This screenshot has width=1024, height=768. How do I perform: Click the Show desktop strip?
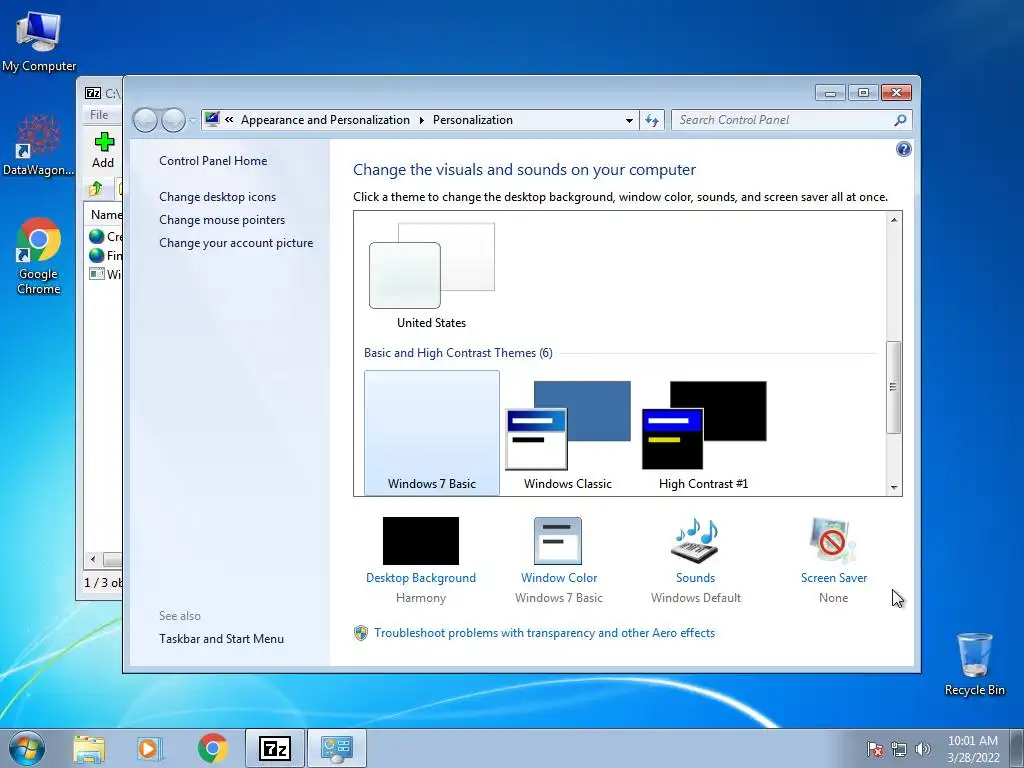(x=1017, y=748)
